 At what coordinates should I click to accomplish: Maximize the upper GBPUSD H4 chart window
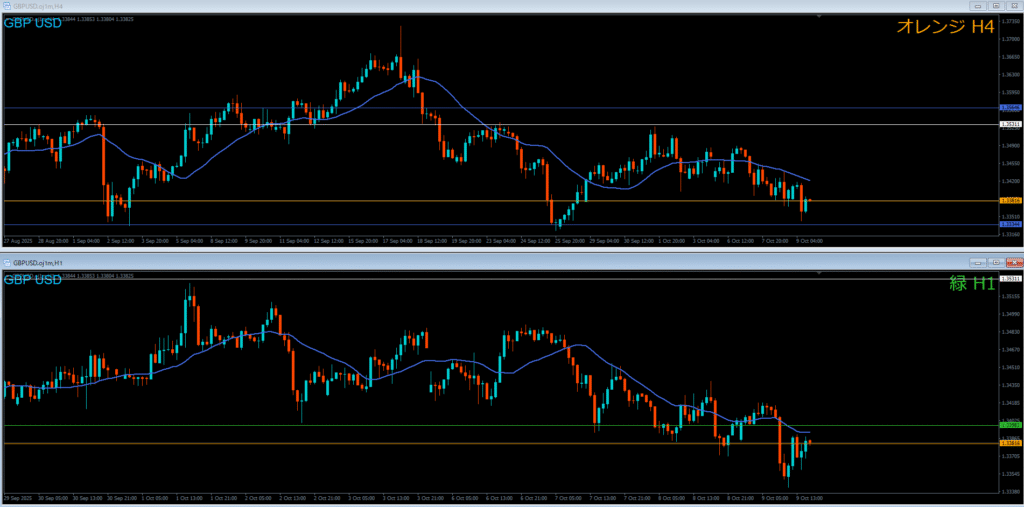(x=995, y=6)
